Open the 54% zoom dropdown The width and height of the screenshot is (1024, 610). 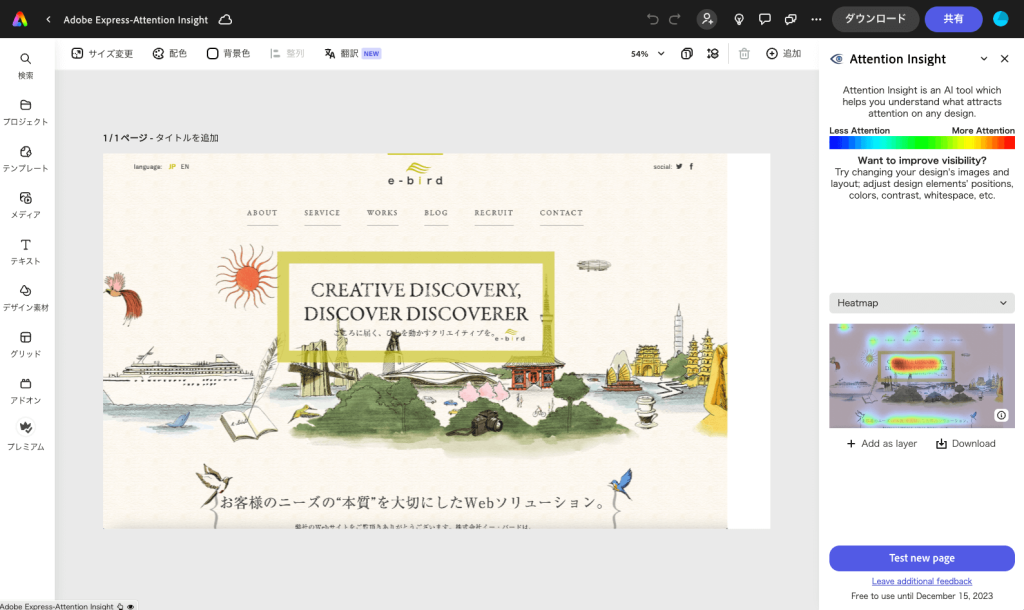647,54
